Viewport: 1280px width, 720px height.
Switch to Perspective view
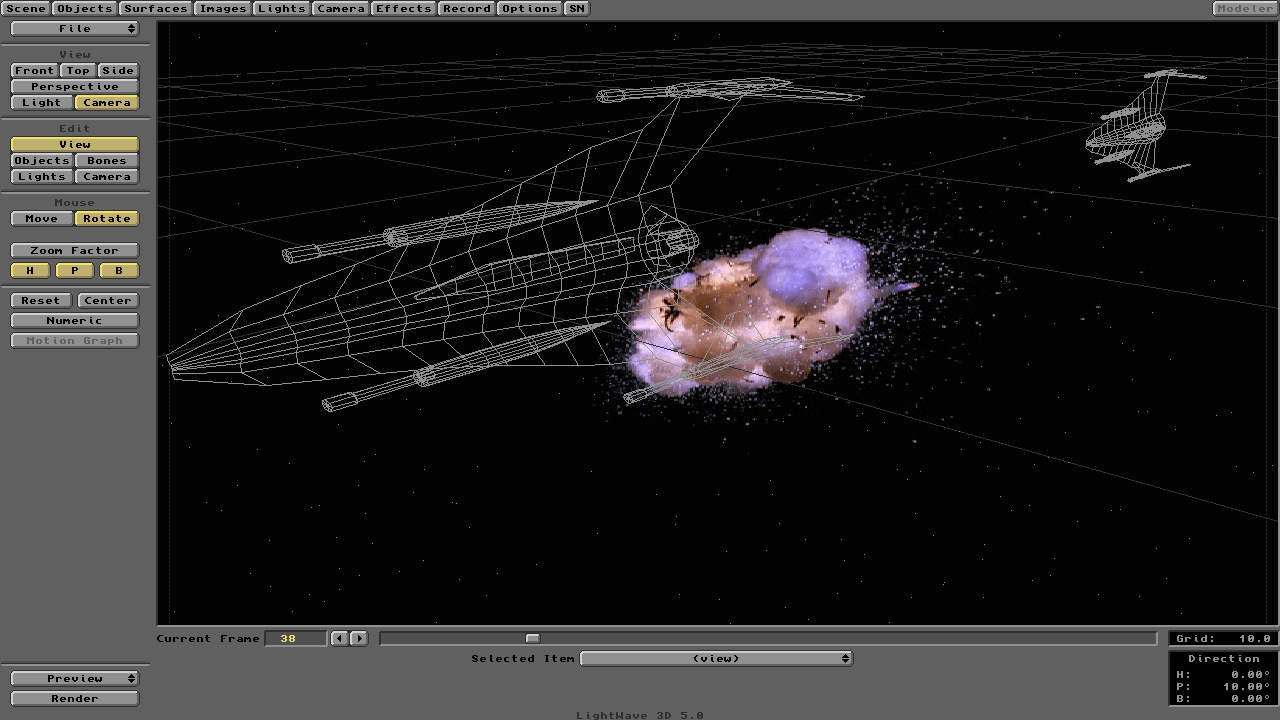pyautogui.click(x=75, y=87)
